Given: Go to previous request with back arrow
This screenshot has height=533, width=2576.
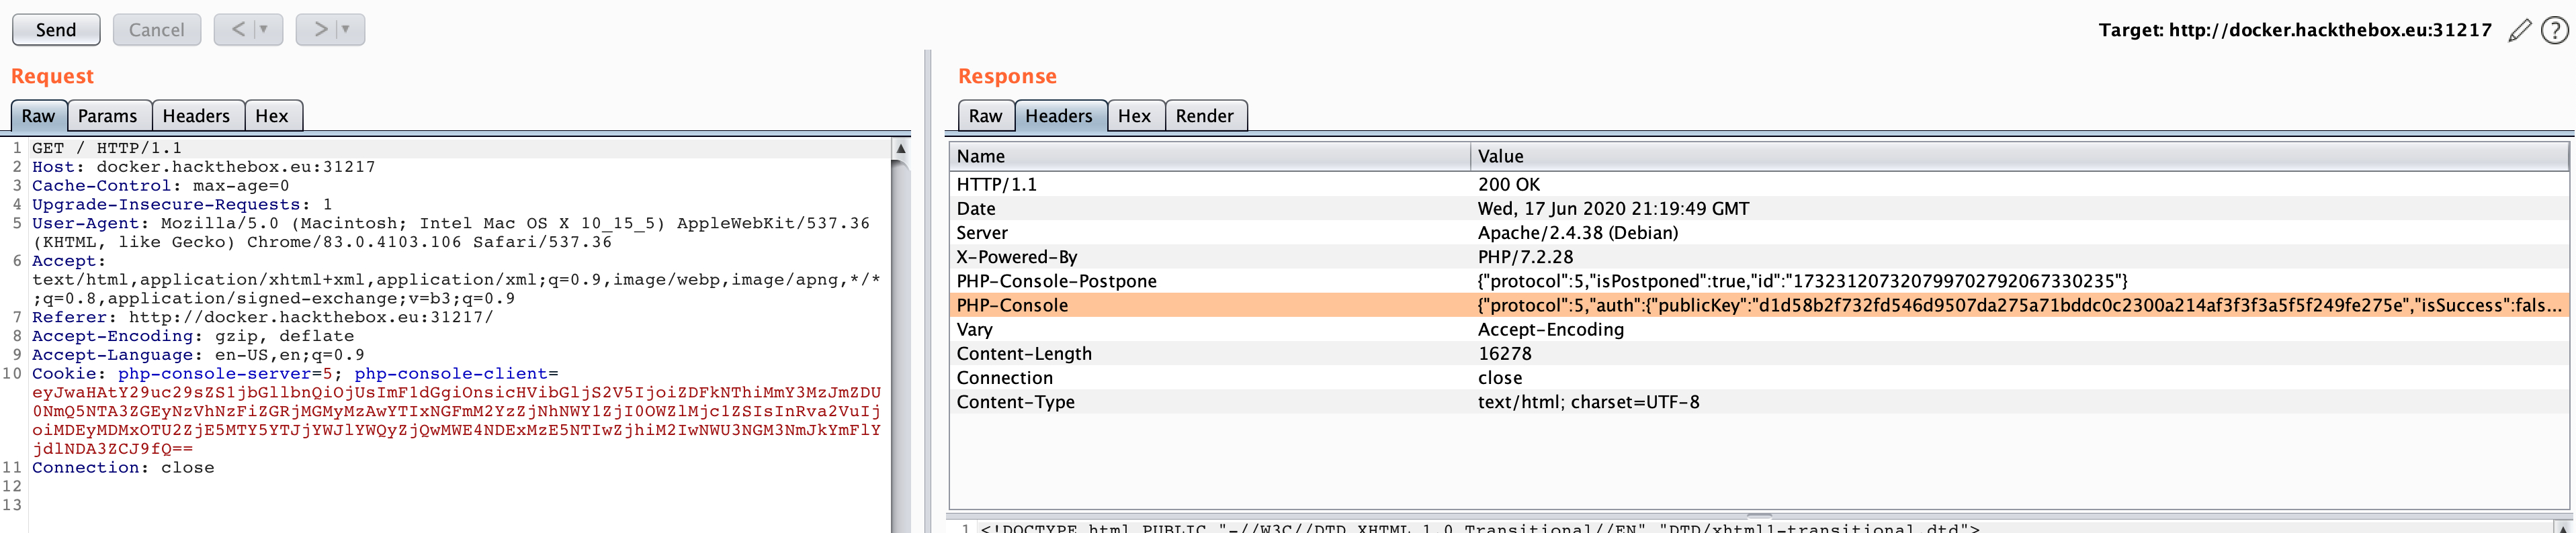Looking at the screenshot, I should pos(238,30).
